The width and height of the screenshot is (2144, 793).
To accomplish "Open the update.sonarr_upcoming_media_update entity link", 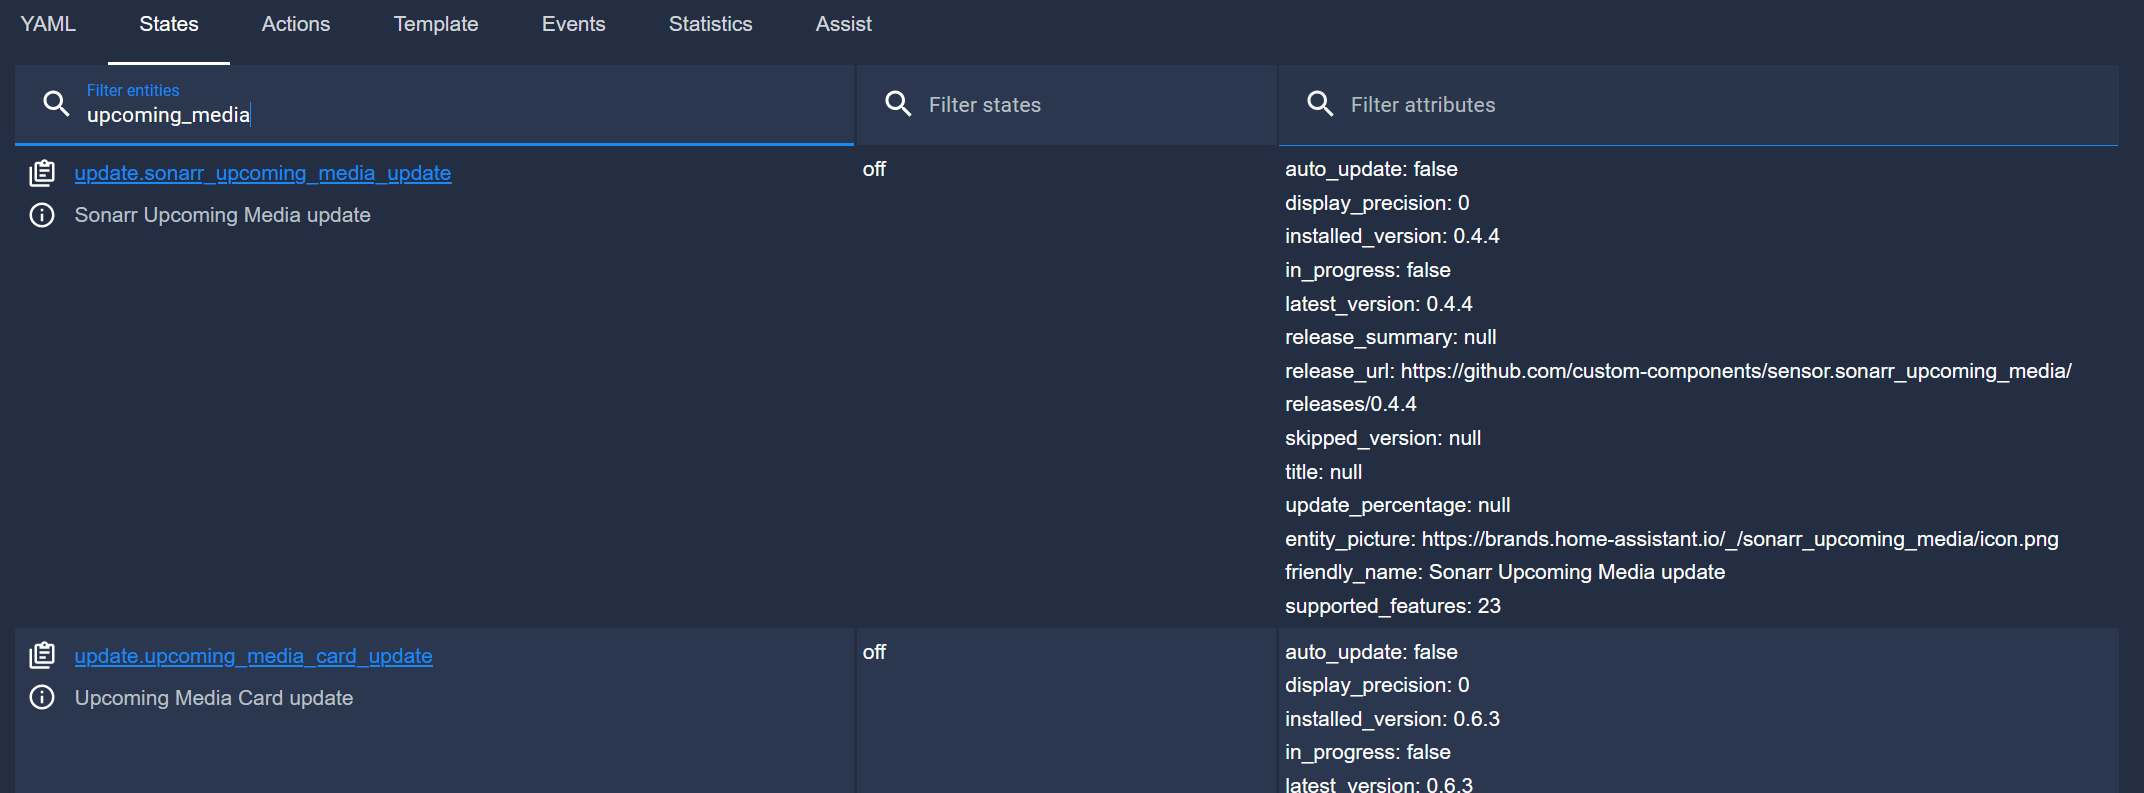I will [262, 173].
